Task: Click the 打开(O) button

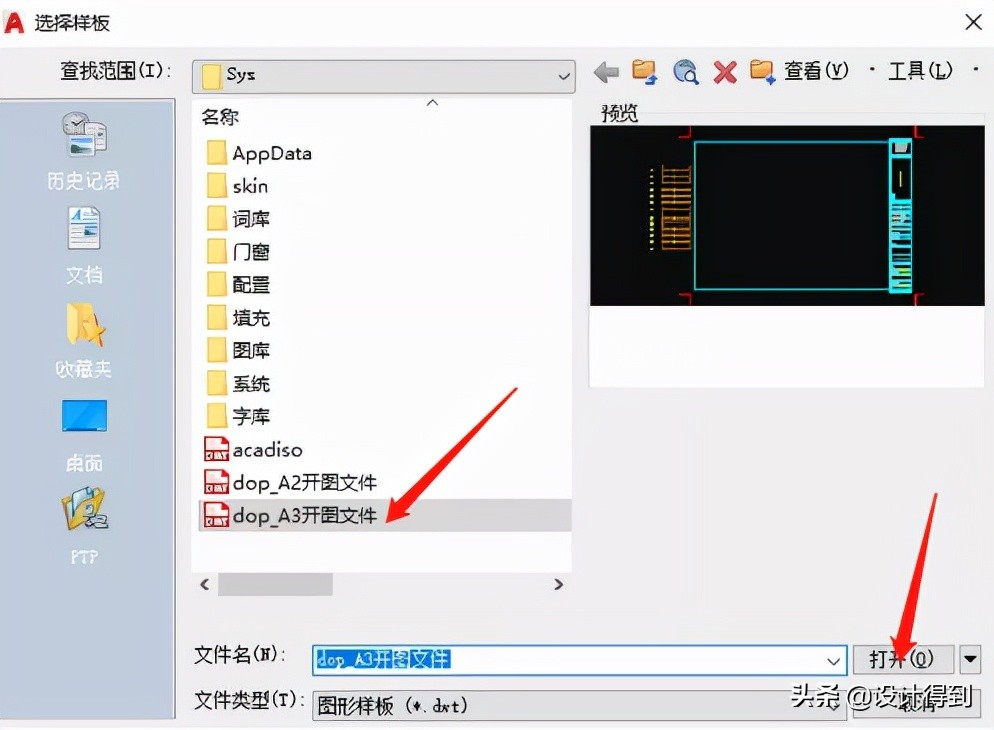Action: (x=901, y=660)
